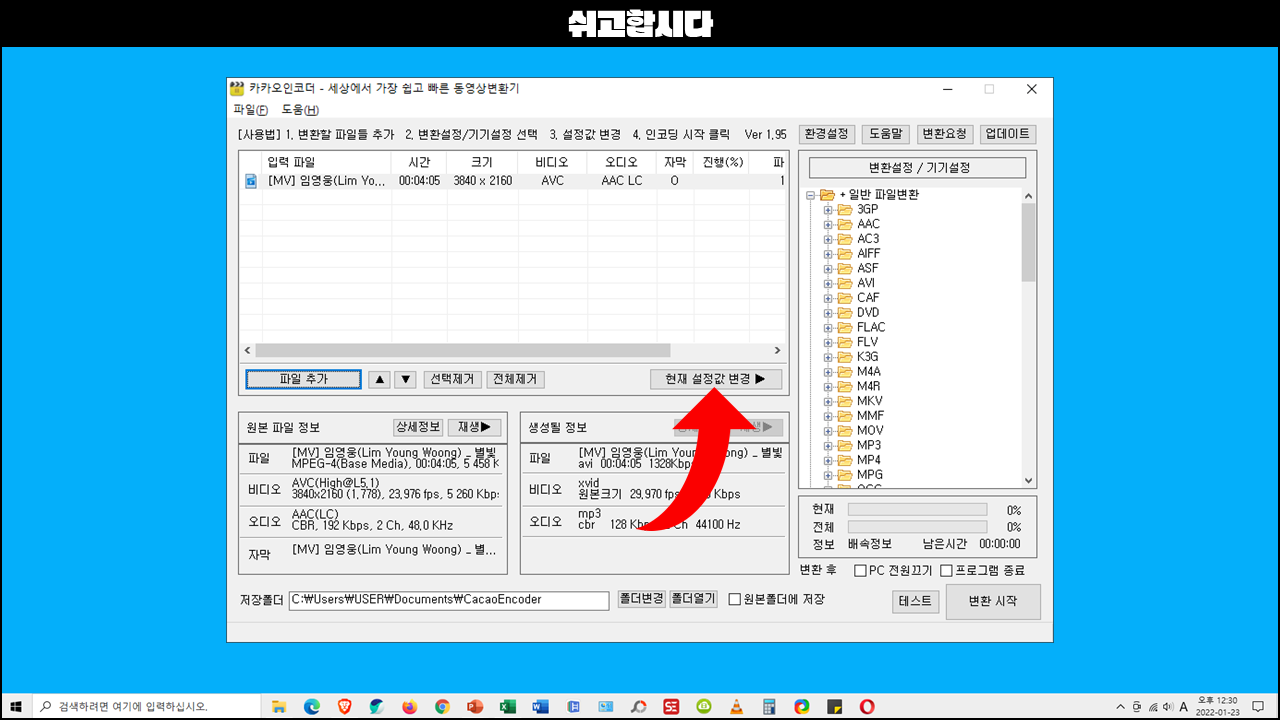Viewport: 1280px width, 720px height.
Task: Expand the AVI format node
Action: pyautogui.click(x=828, y=283)
